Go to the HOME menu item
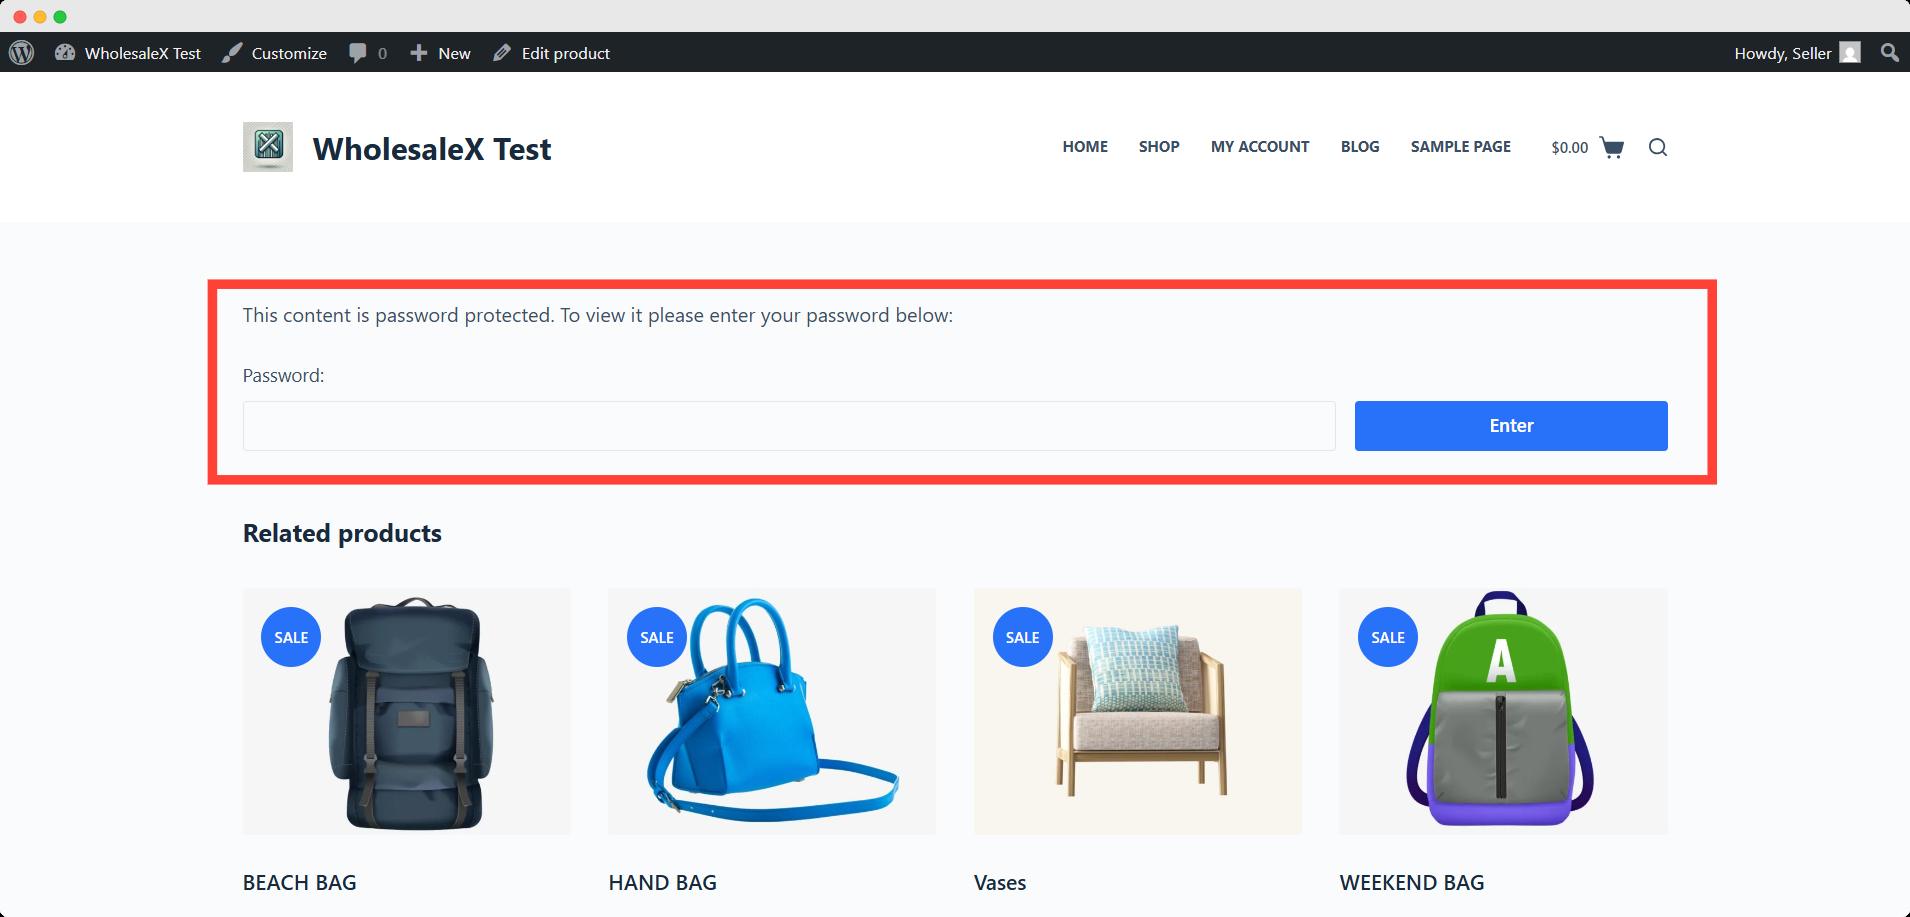This screenshot has height=917, width=1910. click(x=1085, y=146)
